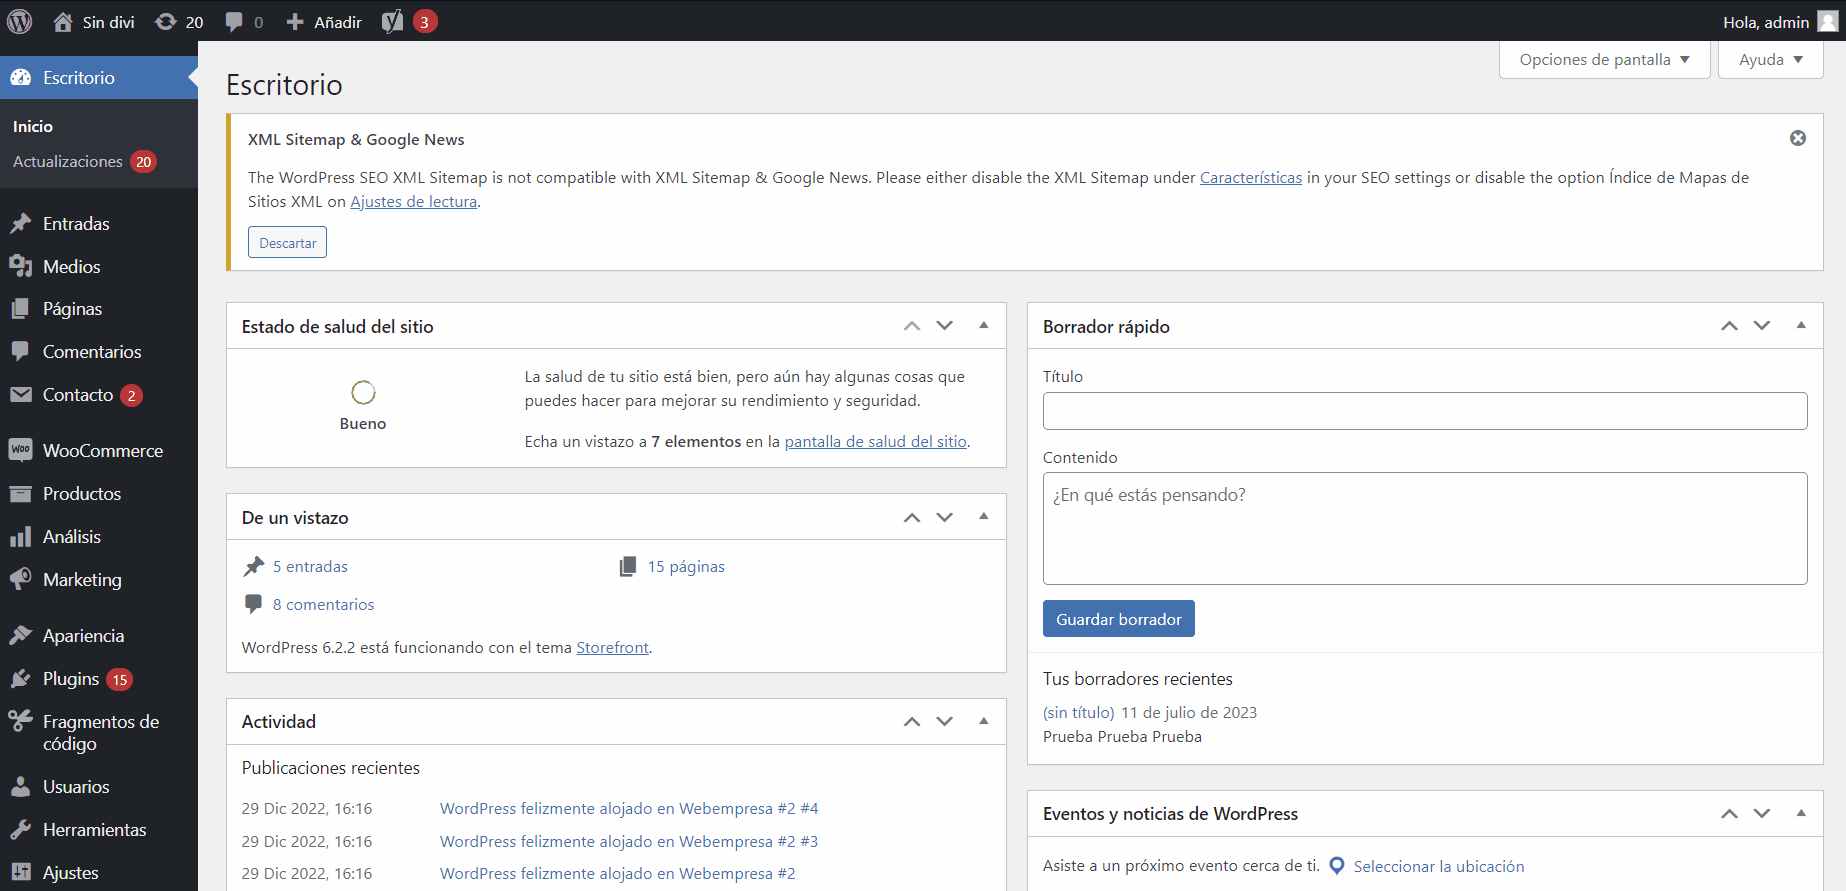Open Apariencia menu item

[83, 636]
